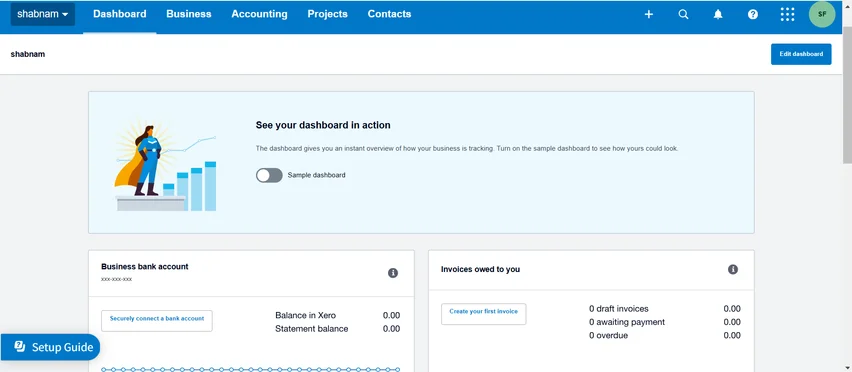
Task: Open the apps grid icon
Action: 787,15
